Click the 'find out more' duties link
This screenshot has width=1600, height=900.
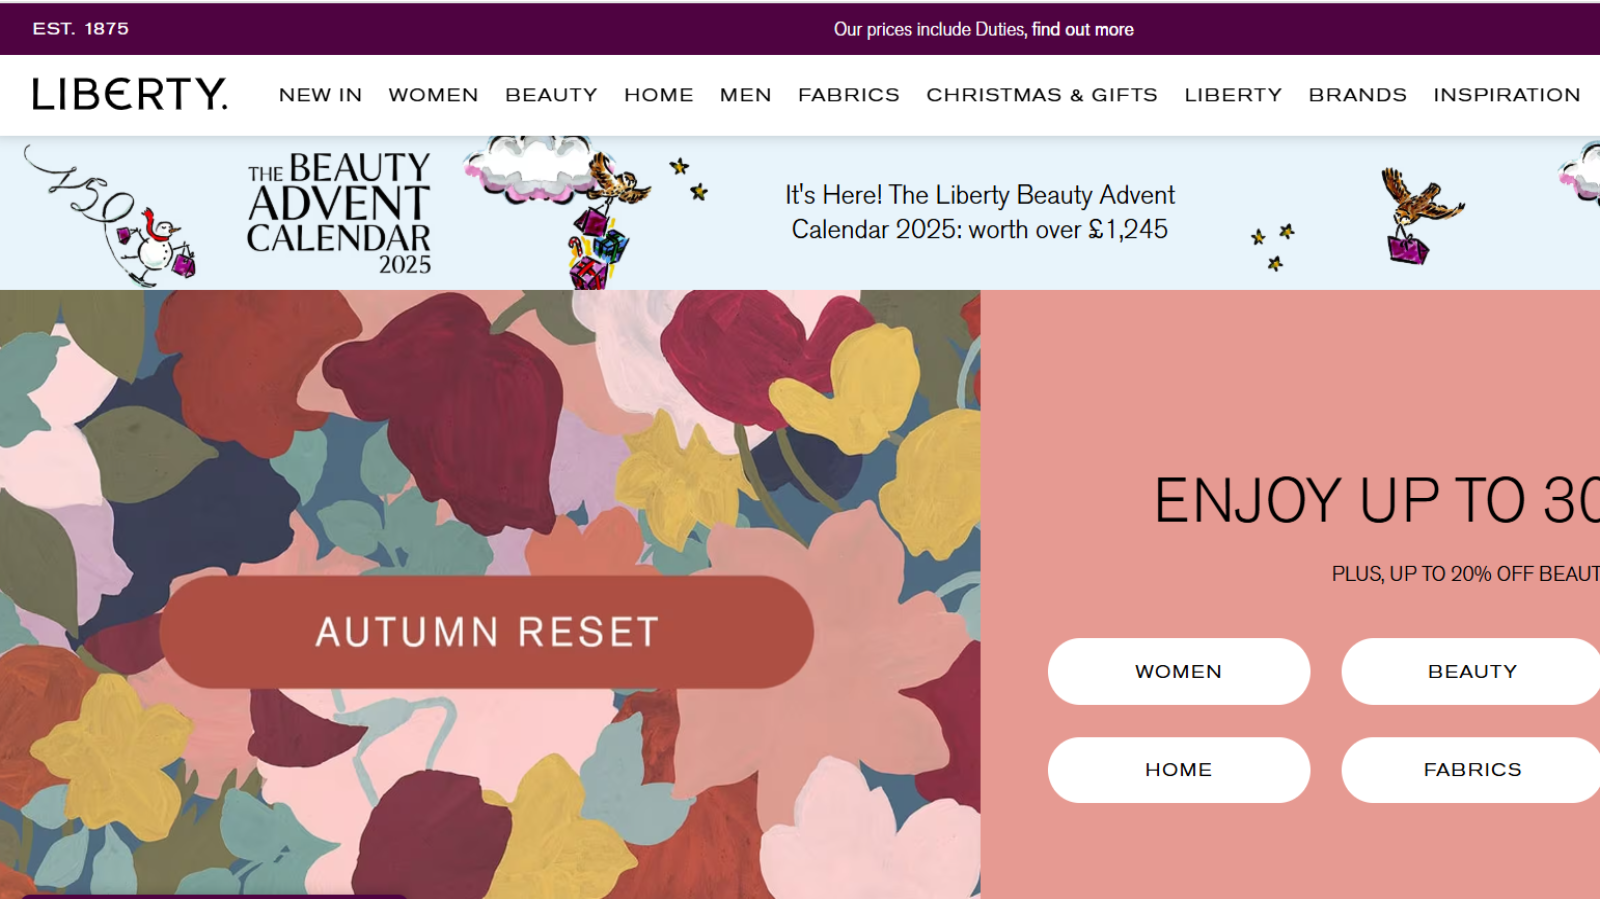[1082, 29]
